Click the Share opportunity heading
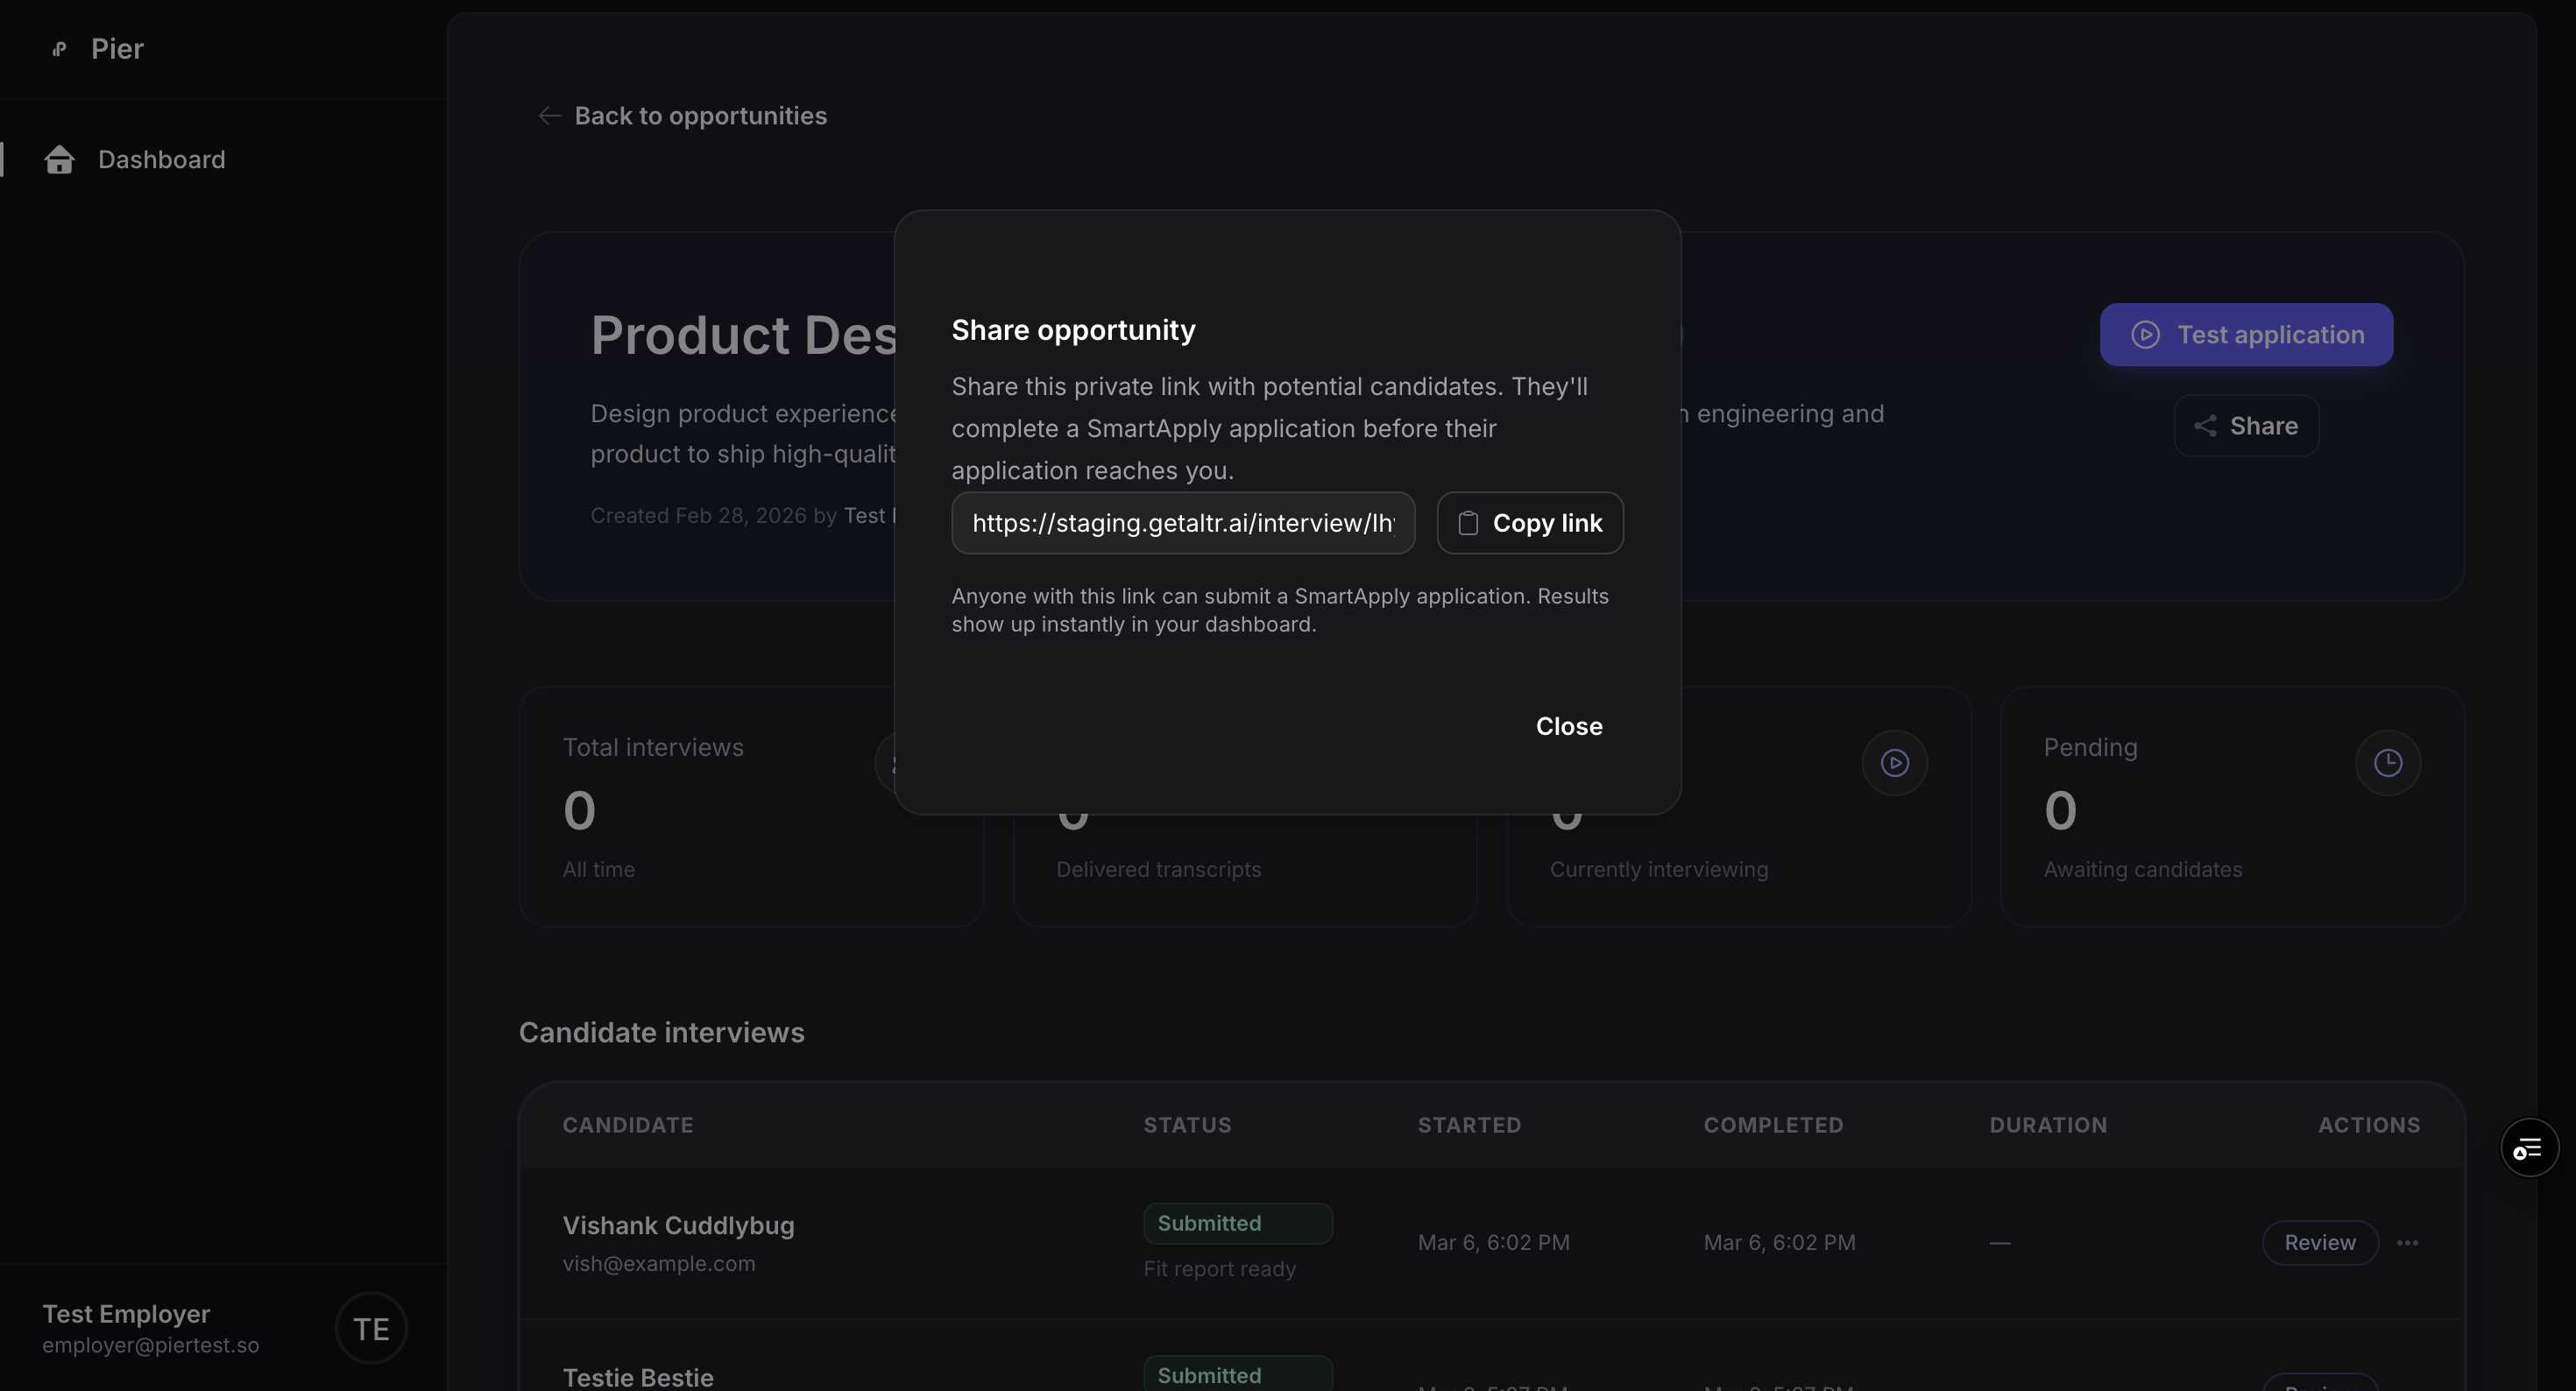 pyautogui.click(x=1073, y=330)
